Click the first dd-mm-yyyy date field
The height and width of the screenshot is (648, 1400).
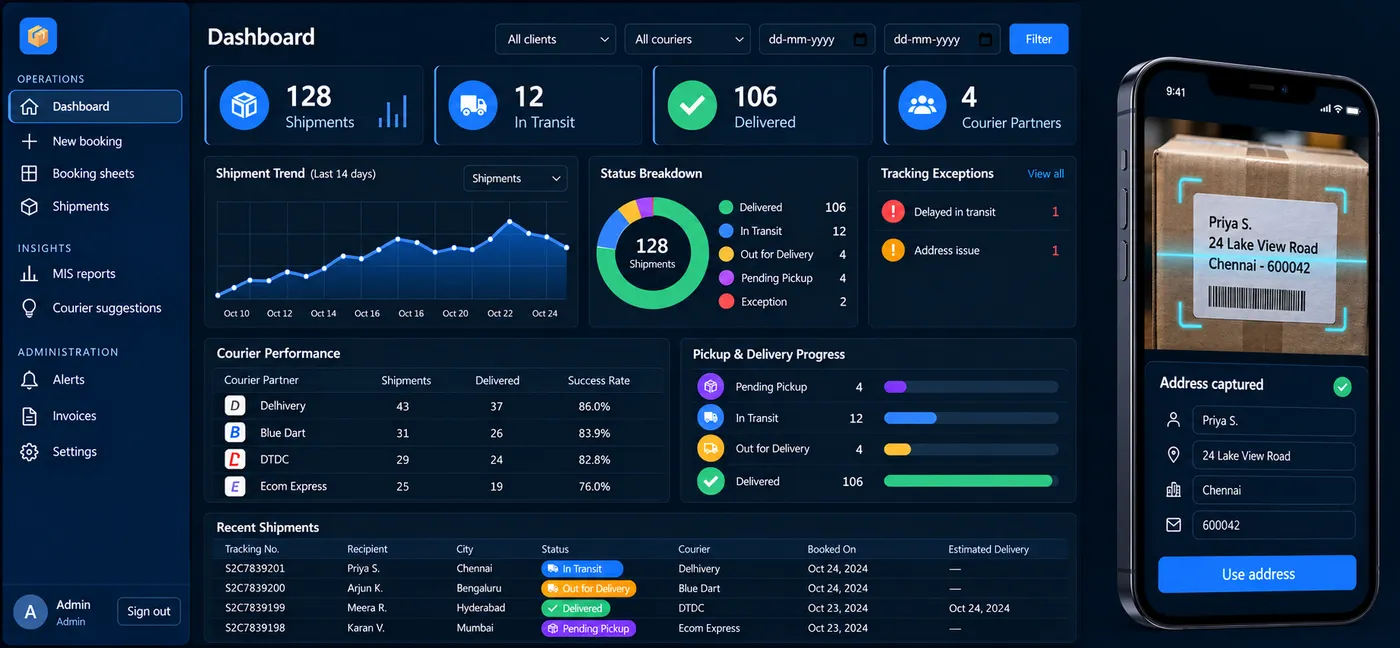pyautogui.click(x=817, y=39)
